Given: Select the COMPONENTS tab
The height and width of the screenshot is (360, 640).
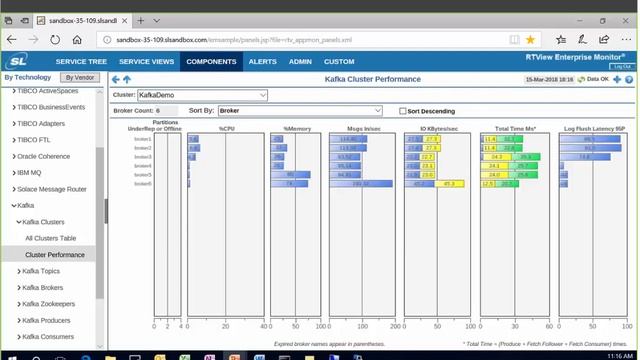Looking at the screenshot, I should (x=211, y=62).
